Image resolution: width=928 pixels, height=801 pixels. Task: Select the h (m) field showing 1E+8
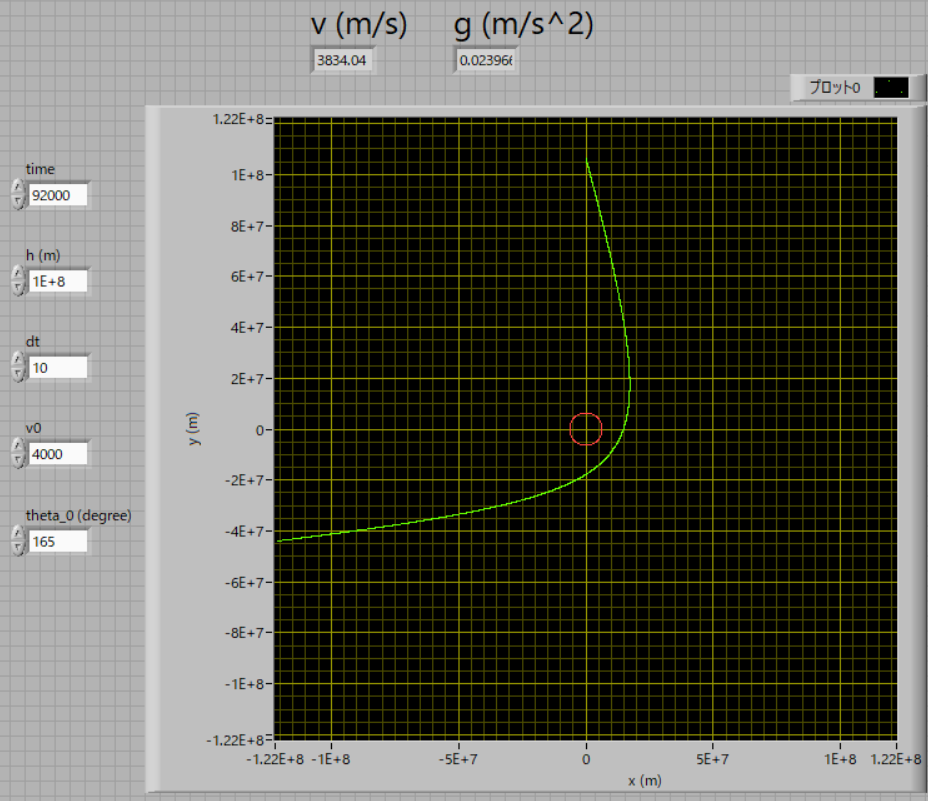[58, 281]
